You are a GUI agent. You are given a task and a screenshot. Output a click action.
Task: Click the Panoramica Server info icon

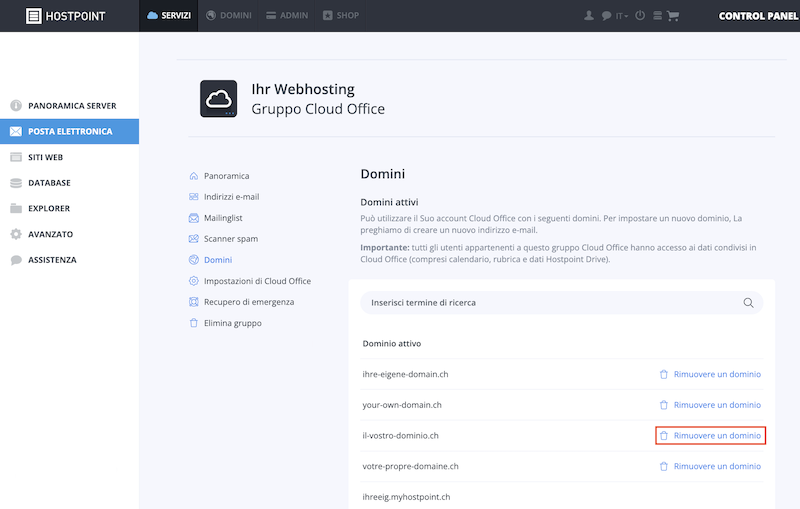click(x=16, y=106)
